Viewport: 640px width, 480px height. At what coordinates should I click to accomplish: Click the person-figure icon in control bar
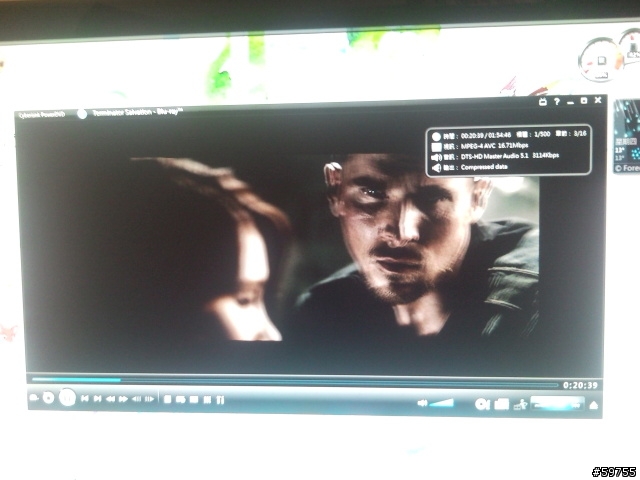(x=520, y=404)
